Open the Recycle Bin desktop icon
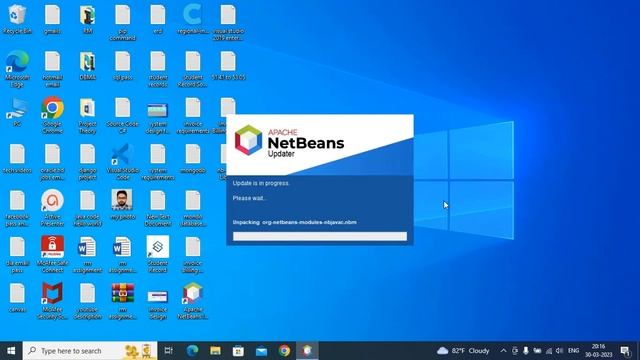The width and height of the screenshot is (640, 360). tap(17, 19)
